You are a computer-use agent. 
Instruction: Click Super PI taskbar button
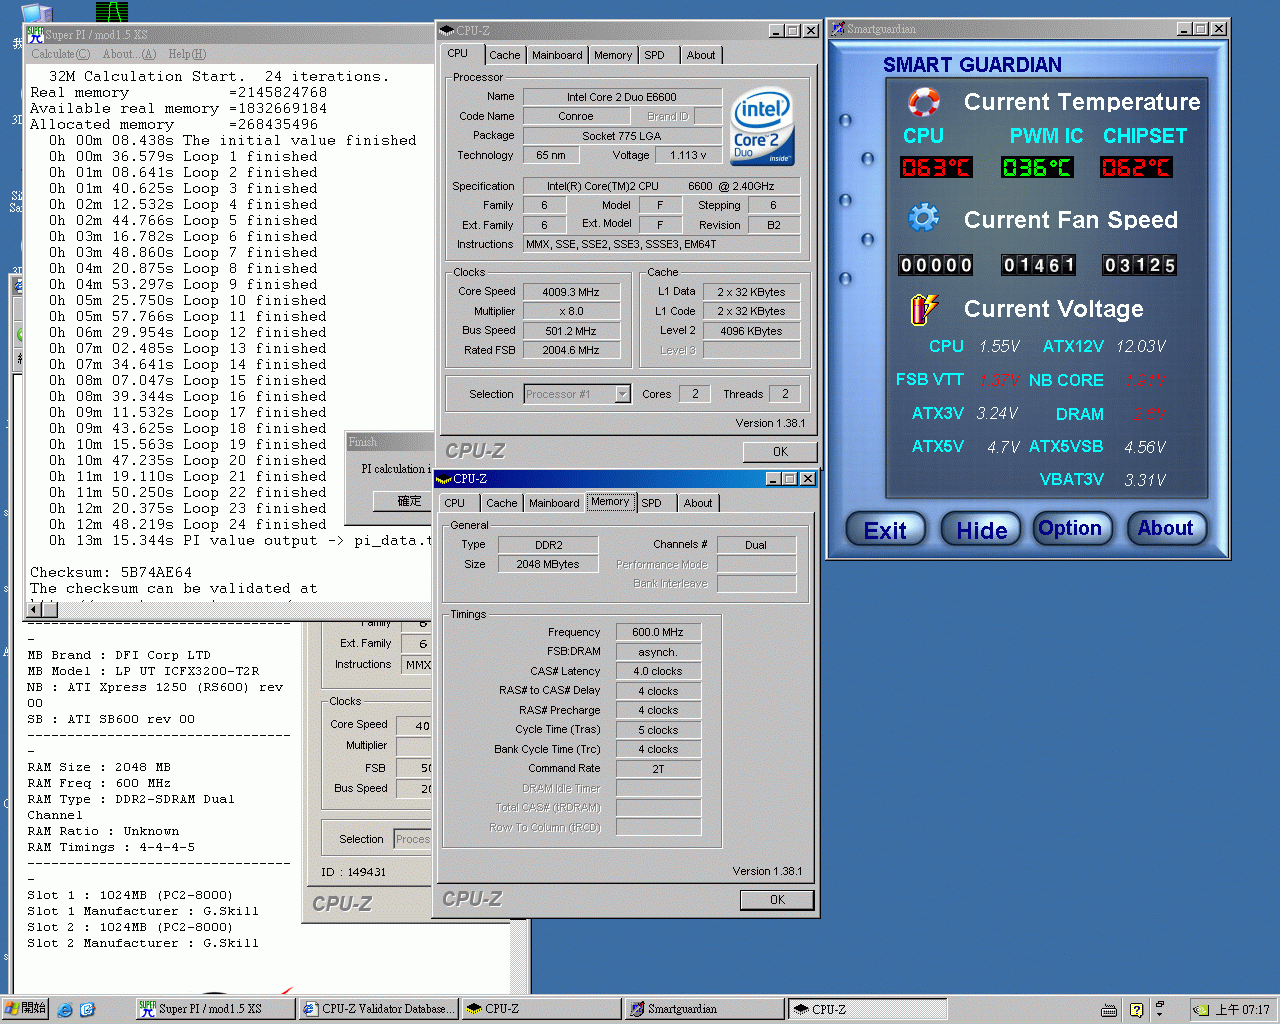(215, 1009)
